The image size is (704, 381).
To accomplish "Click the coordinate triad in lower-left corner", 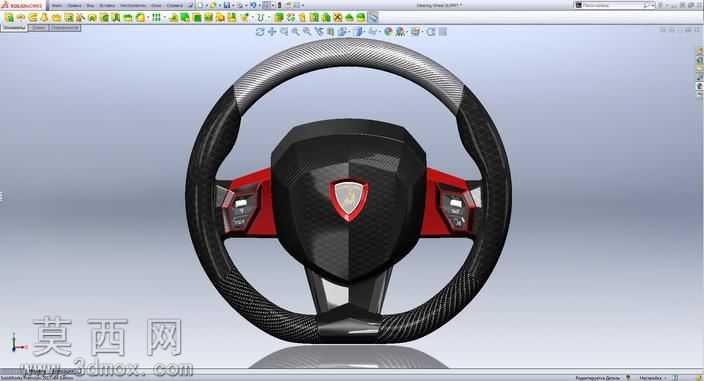I will [x=18, y=343].
